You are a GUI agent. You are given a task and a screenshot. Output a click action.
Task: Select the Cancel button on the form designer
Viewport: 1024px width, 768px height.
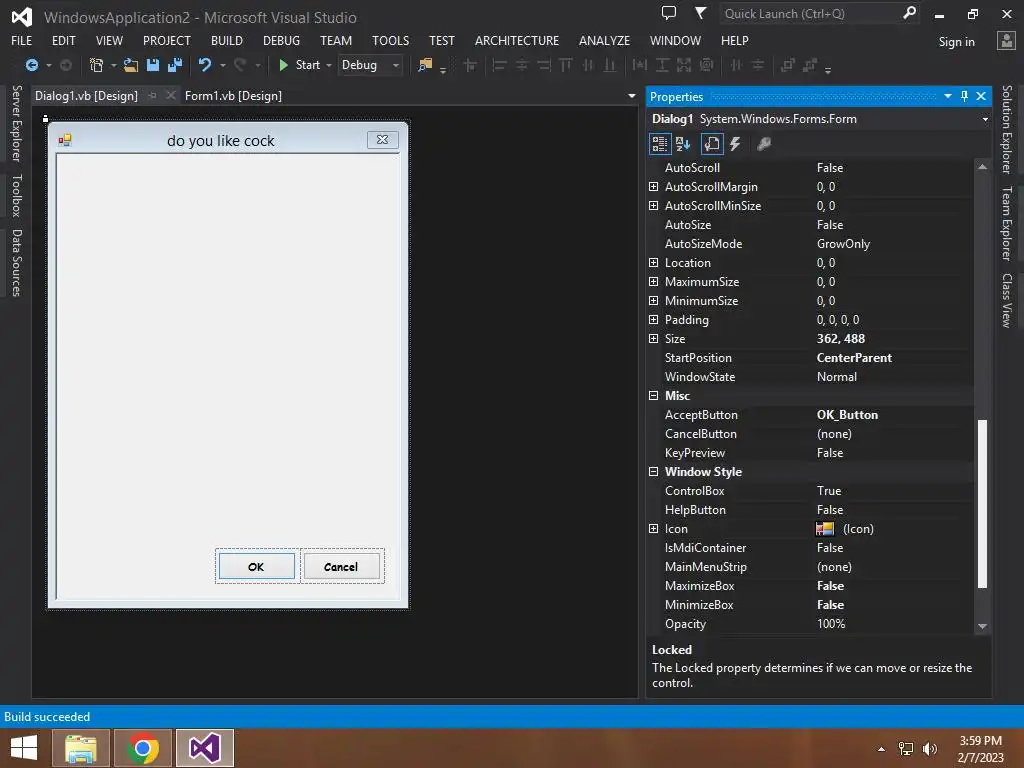[341, 566]
